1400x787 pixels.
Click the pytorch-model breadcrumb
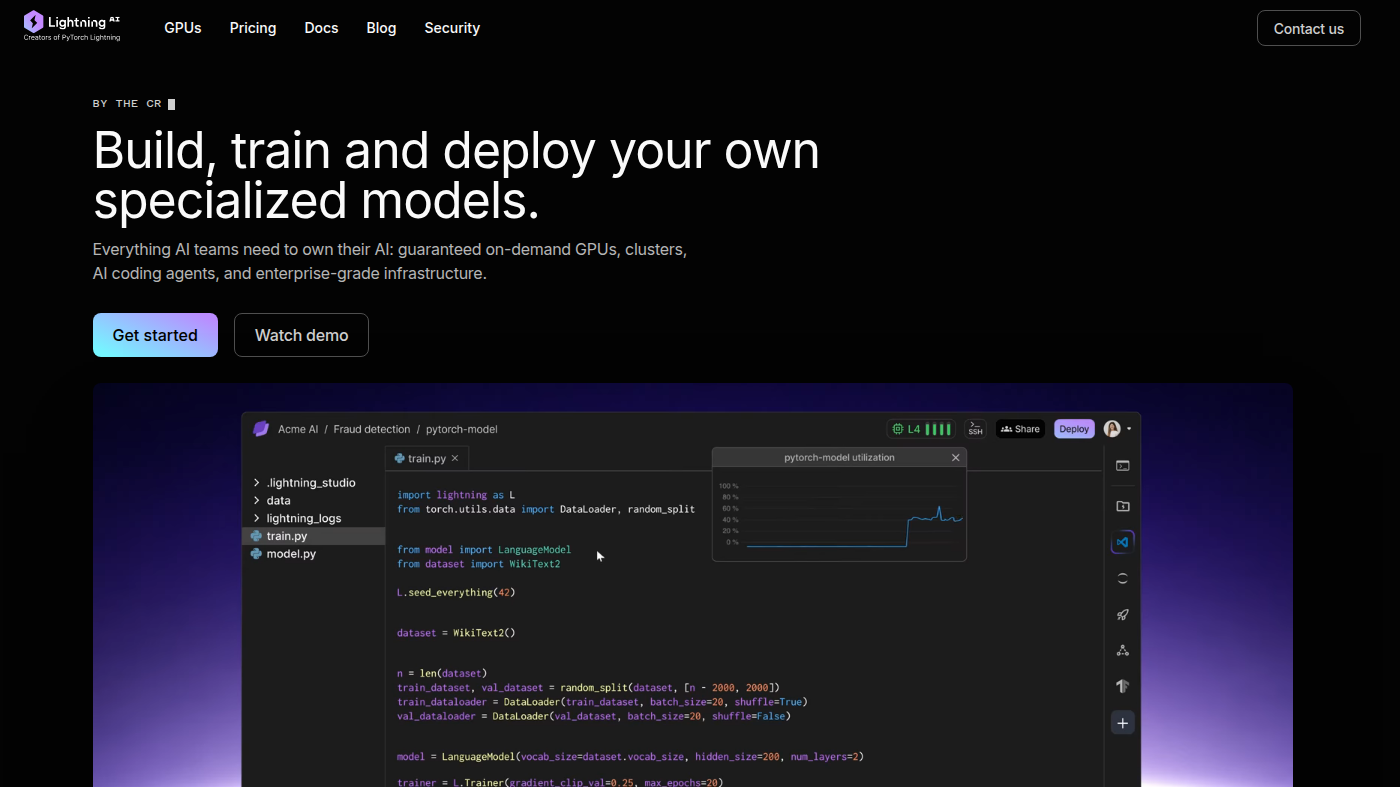pyautogui.click(x=462, y=429)
